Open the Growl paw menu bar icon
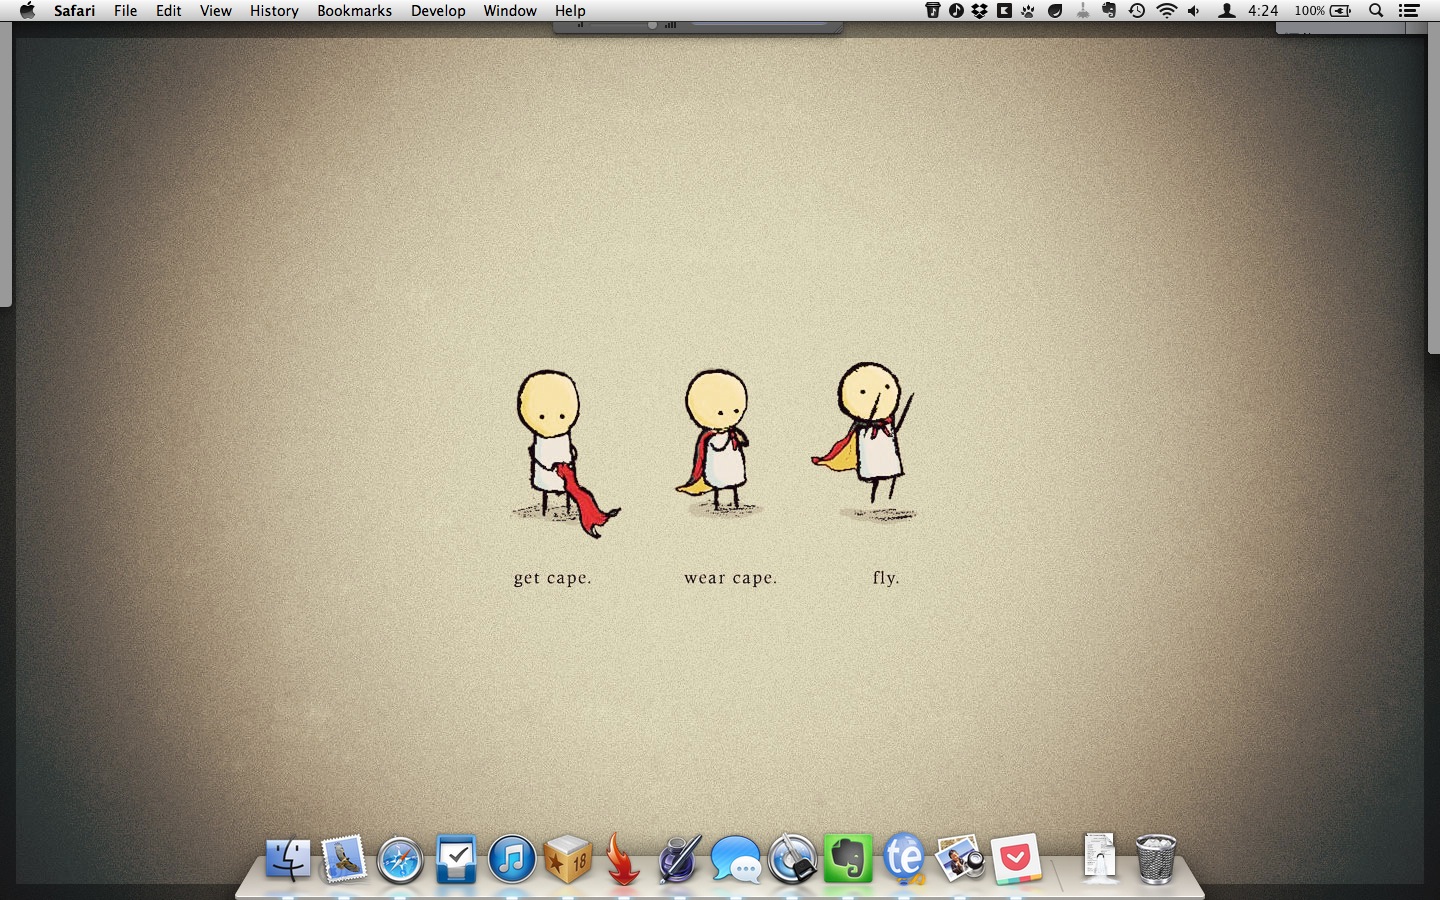Screen dimensions: 1440x900 (x=1028, y=11)
